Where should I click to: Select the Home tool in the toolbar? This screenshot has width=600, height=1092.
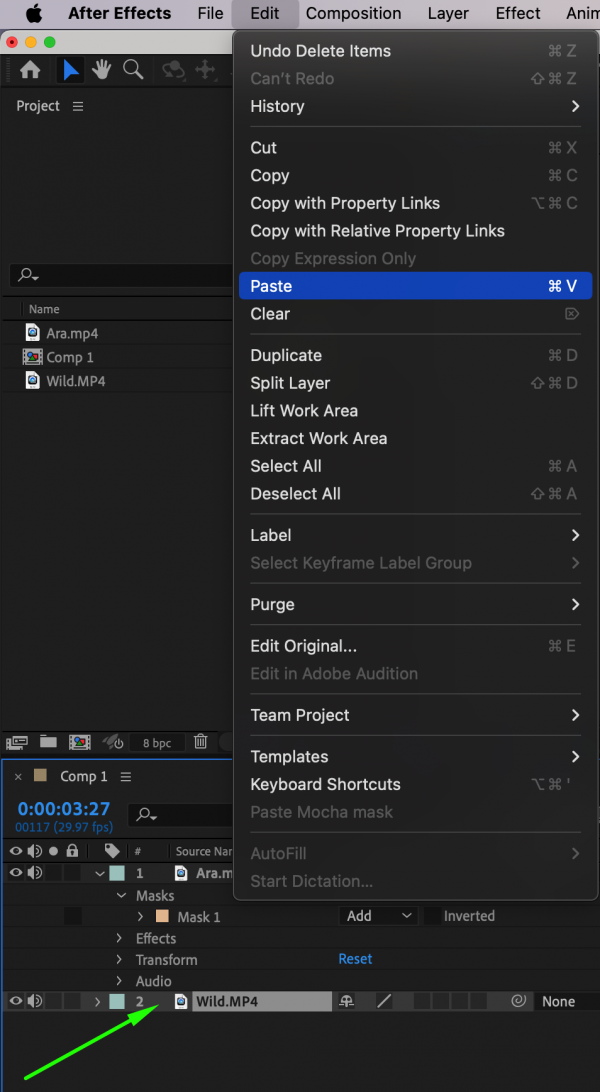coord(29,70)
